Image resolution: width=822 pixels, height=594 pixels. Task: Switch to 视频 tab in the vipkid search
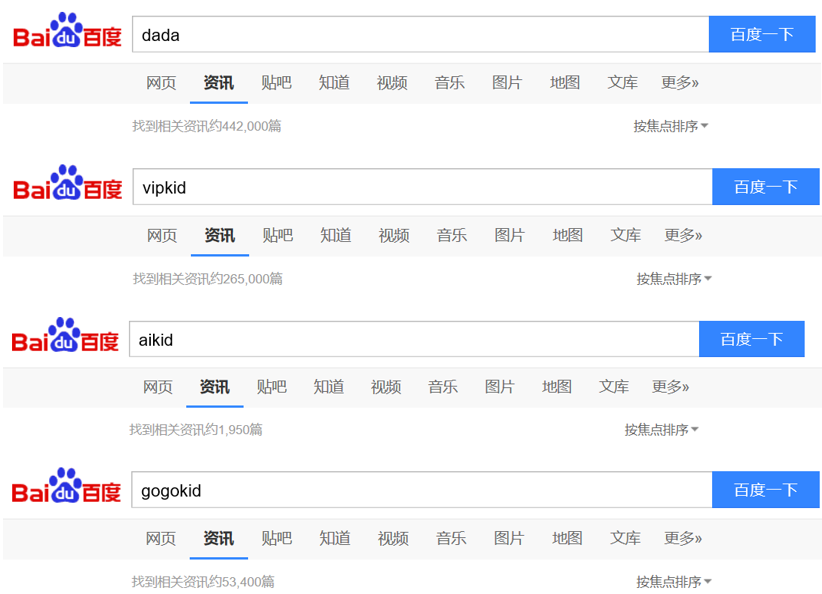394,235
